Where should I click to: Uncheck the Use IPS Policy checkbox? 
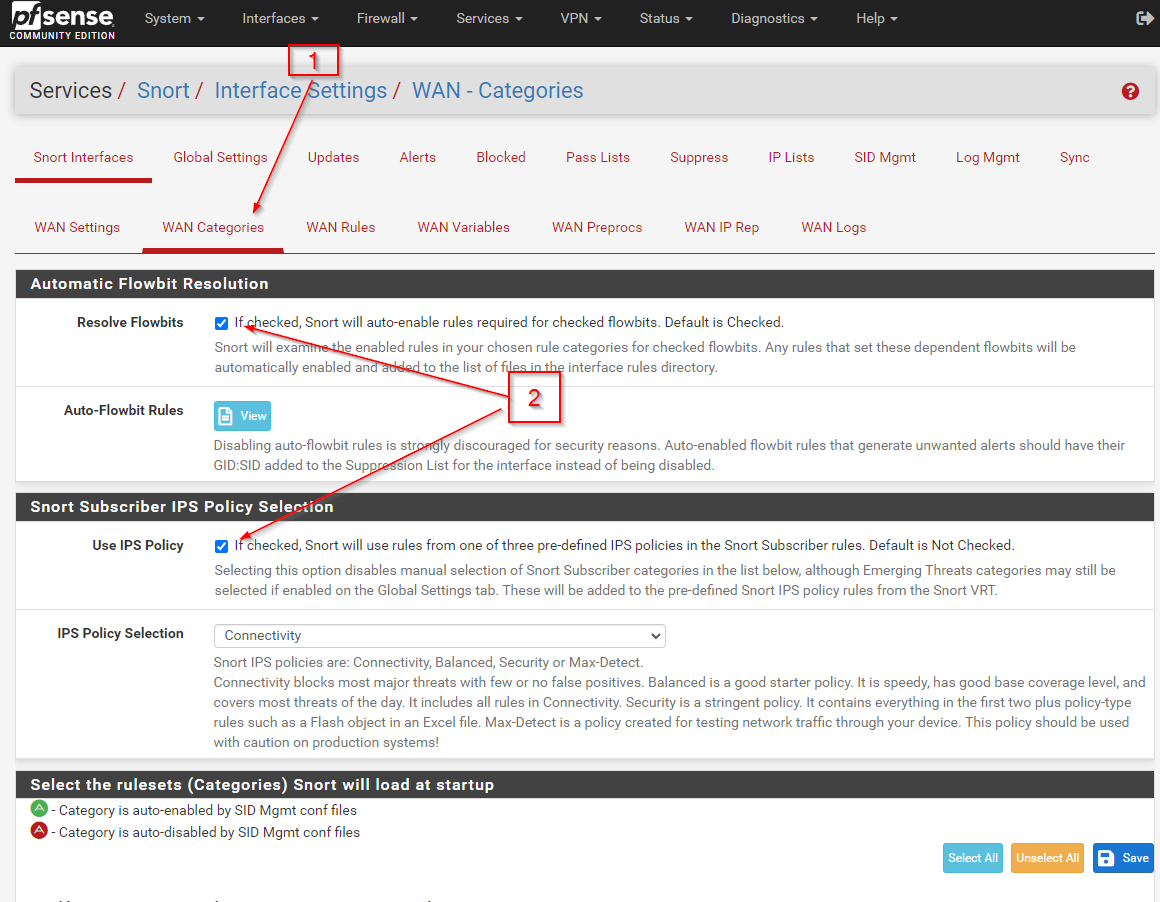click(x=221, y=546)
